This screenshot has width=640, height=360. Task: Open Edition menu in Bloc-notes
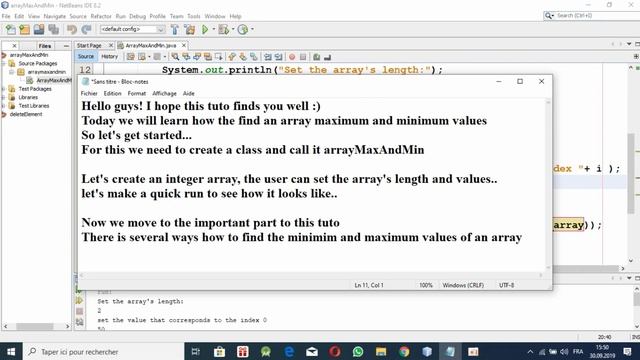click(x=112, y=93)
